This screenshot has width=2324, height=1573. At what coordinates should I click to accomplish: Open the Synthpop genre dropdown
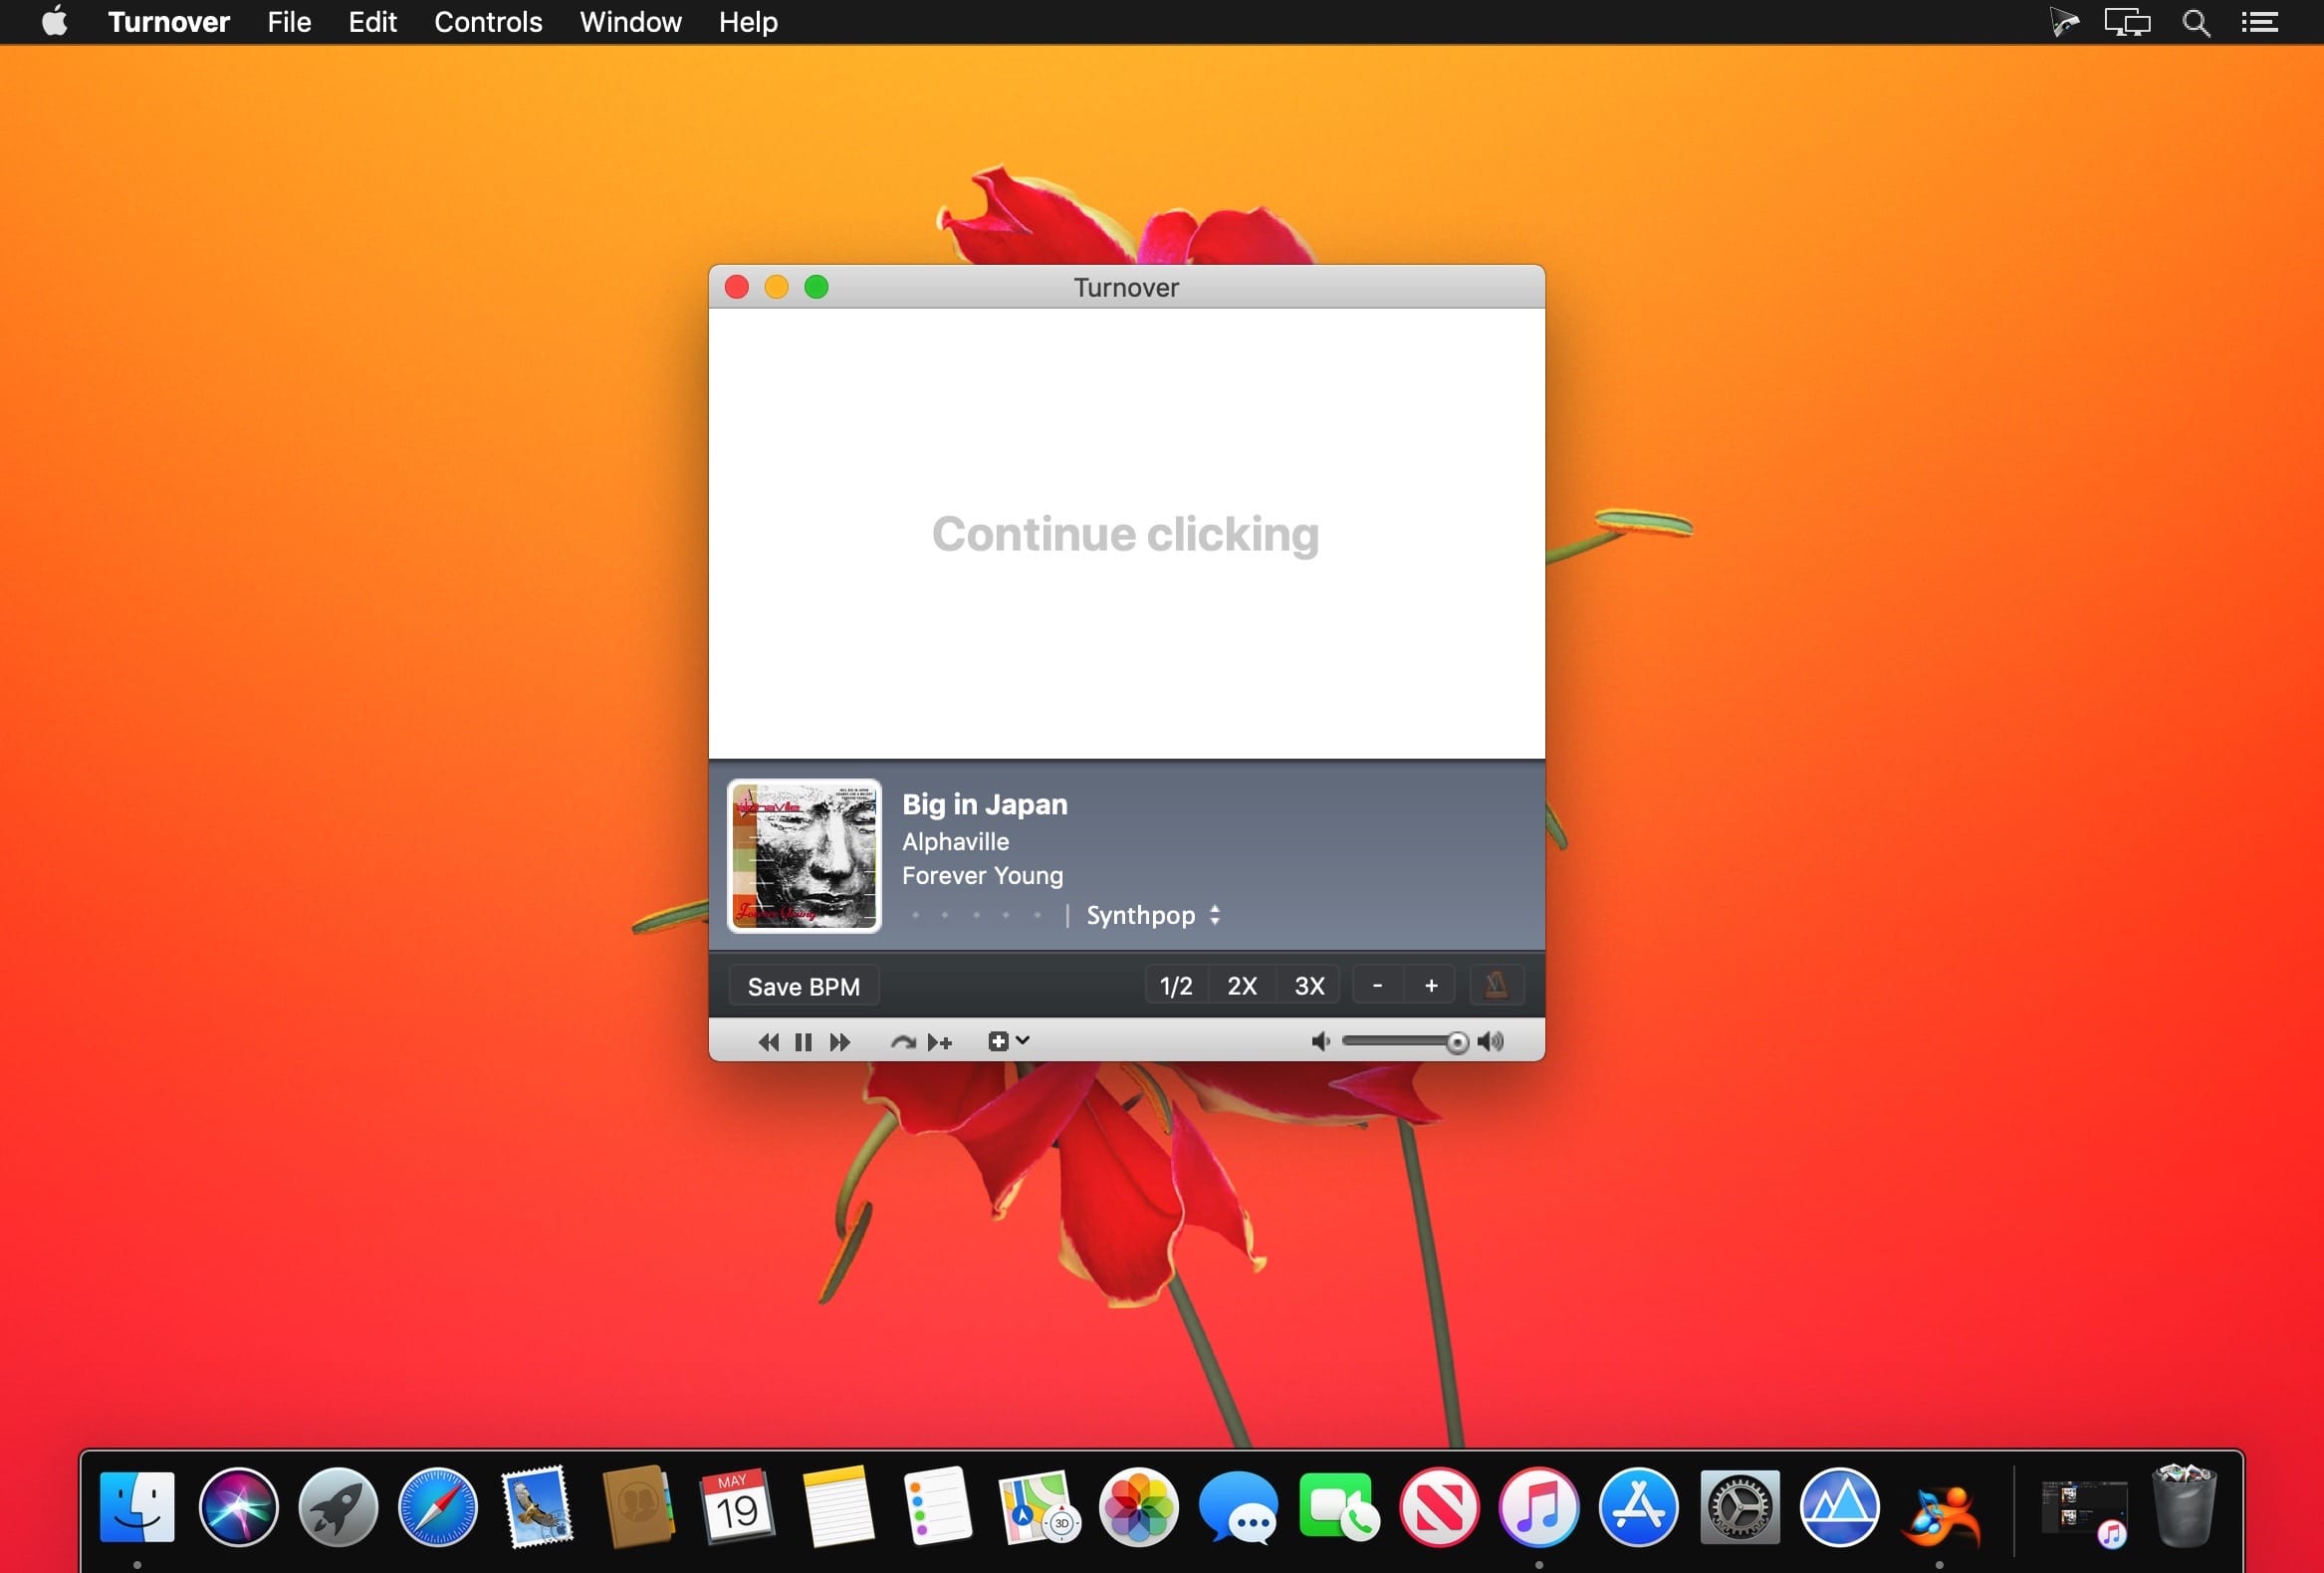pos(1154,915)
